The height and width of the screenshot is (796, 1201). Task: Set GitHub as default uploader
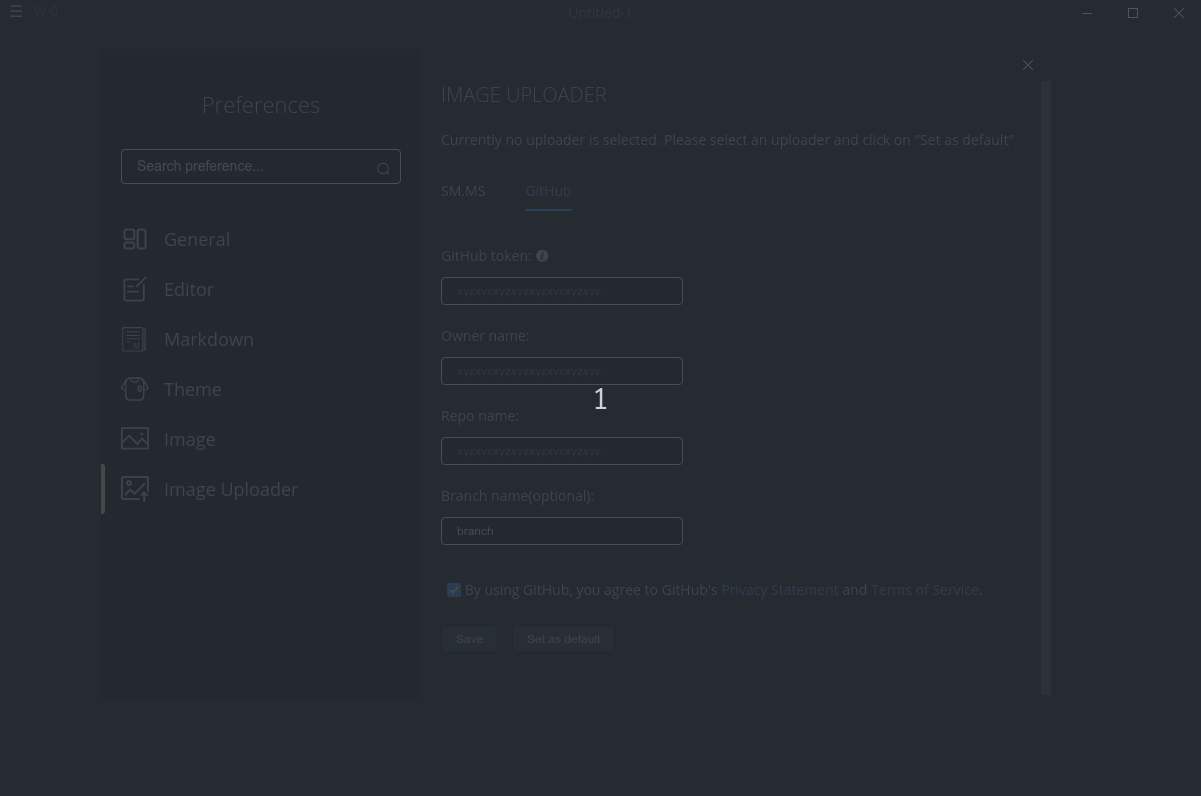point(563,638)
